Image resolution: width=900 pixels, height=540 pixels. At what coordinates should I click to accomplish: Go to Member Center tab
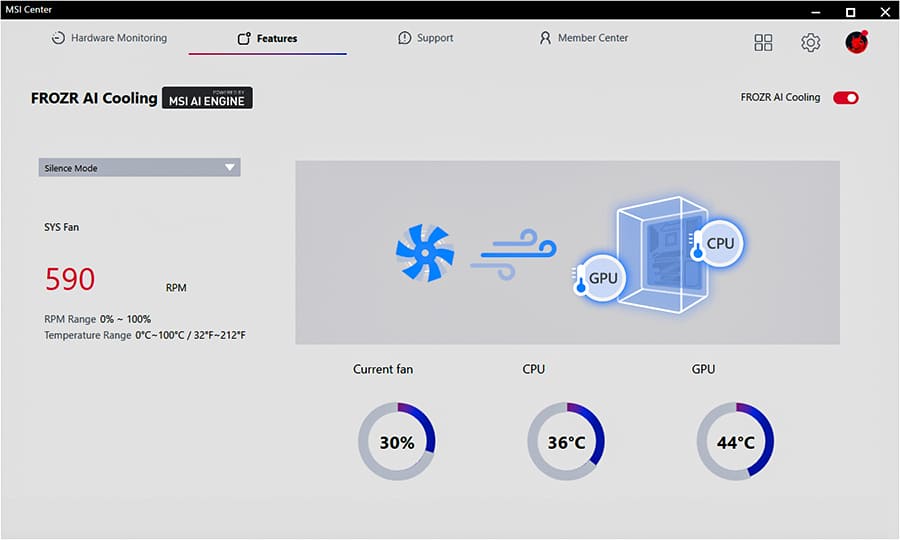pos(583,38)
